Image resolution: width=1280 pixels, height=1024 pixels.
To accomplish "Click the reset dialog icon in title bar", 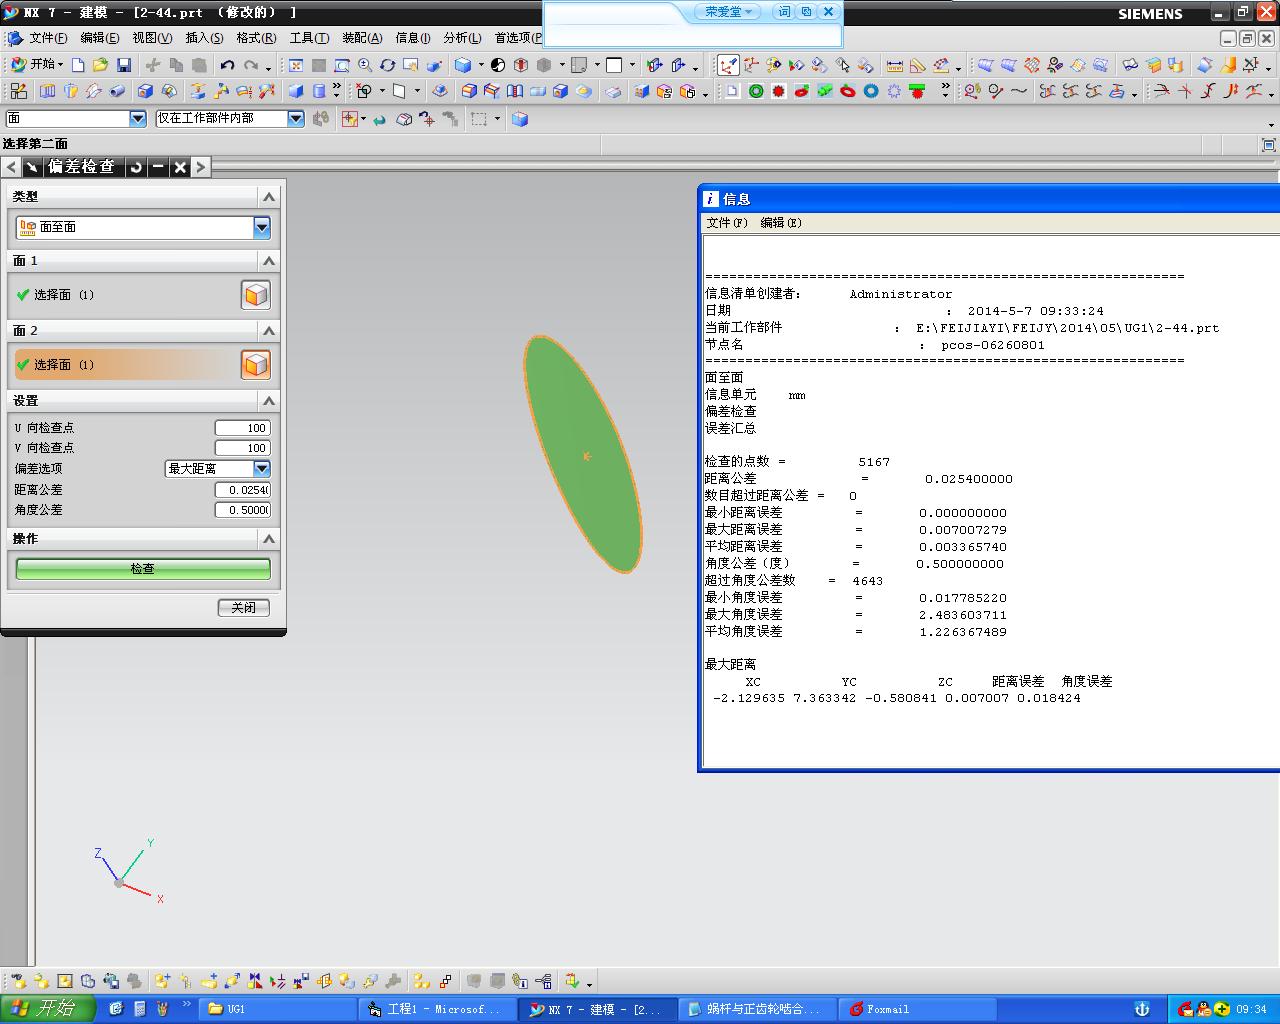I will click(136, 167).
